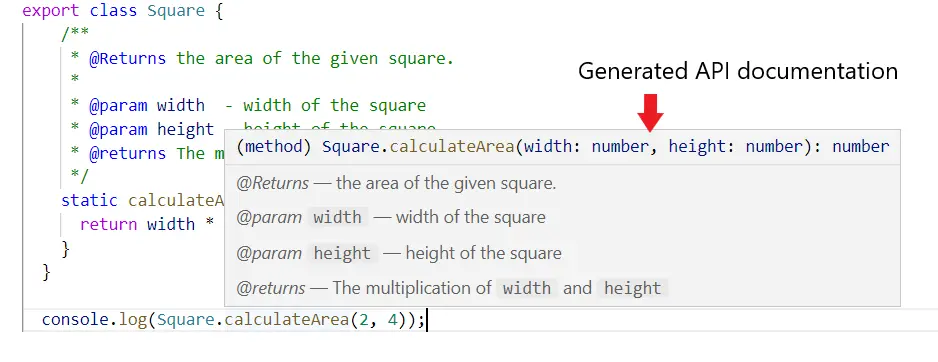Click the red arrow pointing at the tooltip
Image resolution: width=938 pixels, height=362 pixels.
(x=650, y=112)
